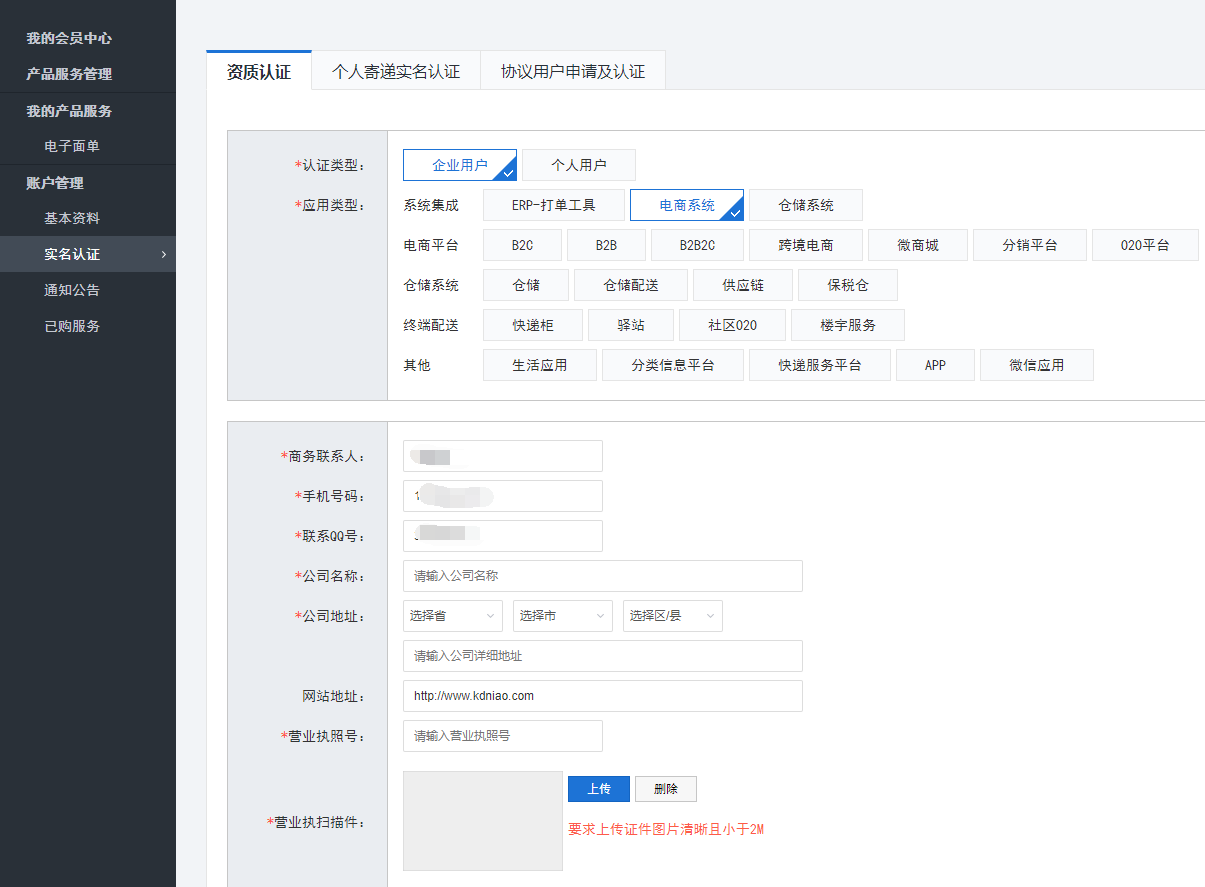Click the 上传 upload button
The width and height of the screenshot is (1205, 887).
click(598, 789)
